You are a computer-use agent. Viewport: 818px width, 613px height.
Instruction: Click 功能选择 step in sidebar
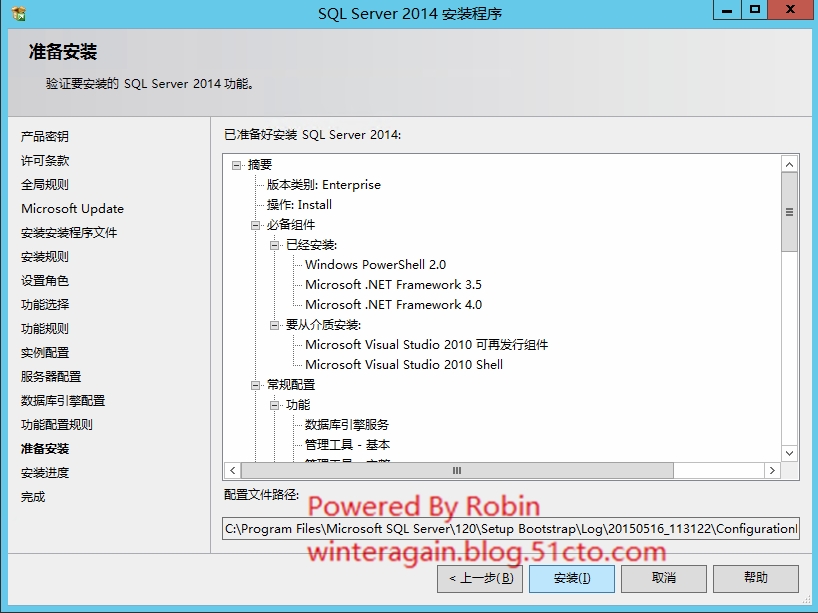point(45,305)
